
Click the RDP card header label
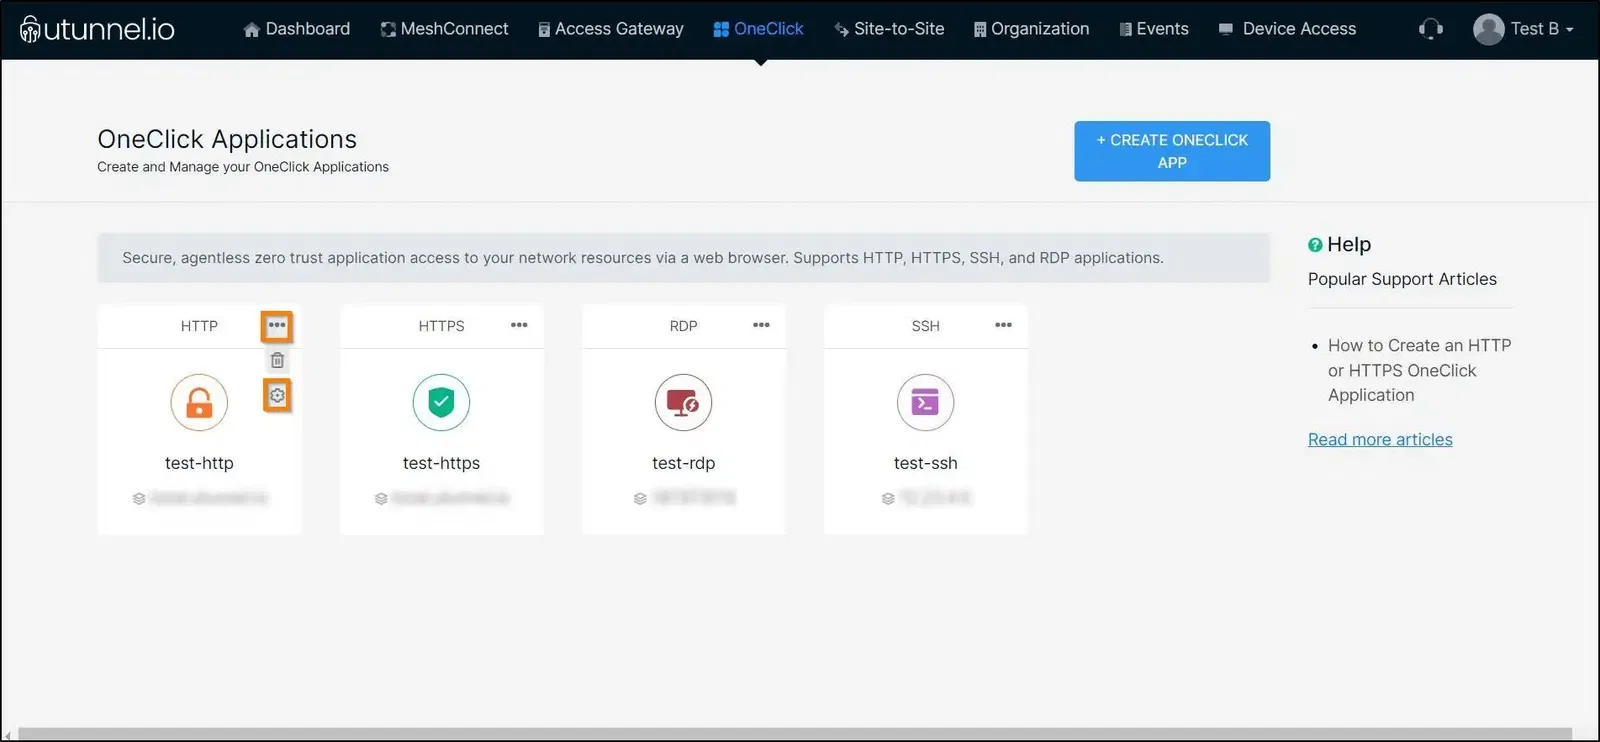tap(683, 326)
